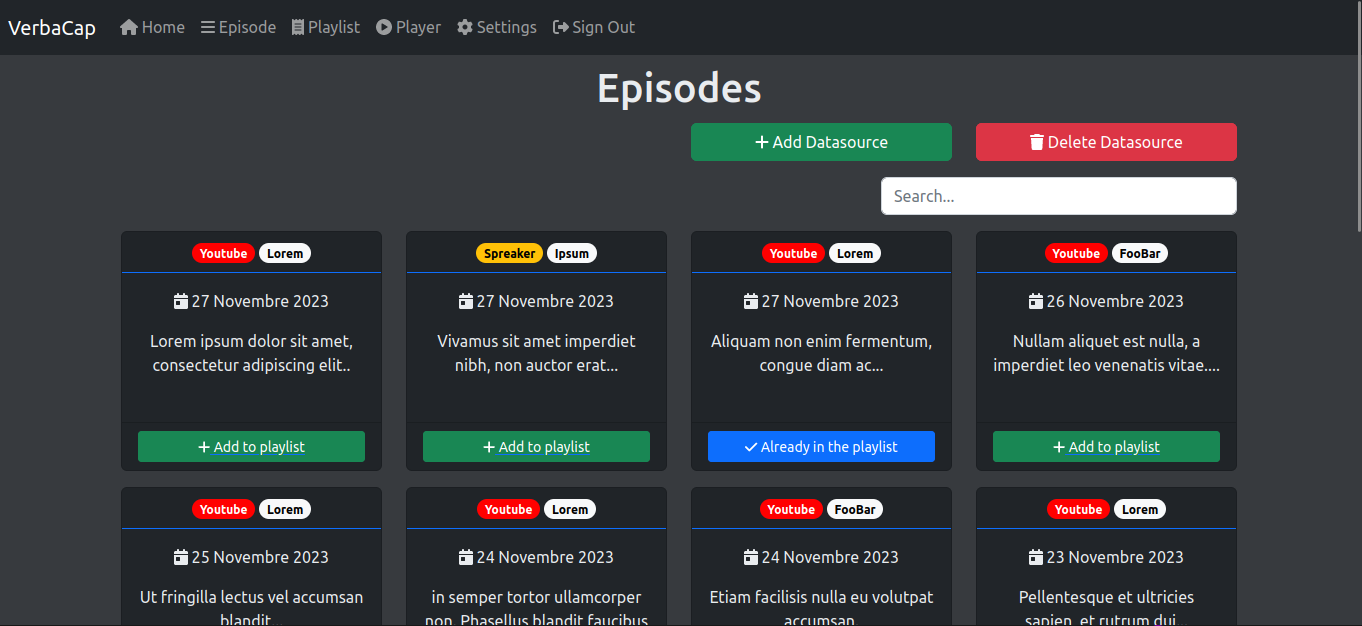The image size is (1362, 626).
Task: Click the Already in the playlist button
Action: coord(821,447)
